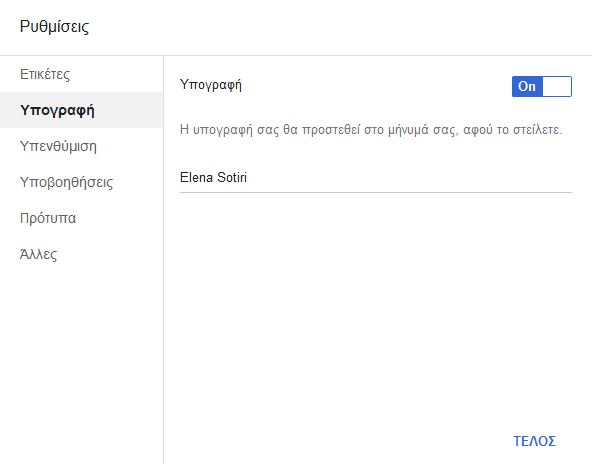Go to the Πρότυπα settings tab
The image size is (592, 464).
pos(82,218)
